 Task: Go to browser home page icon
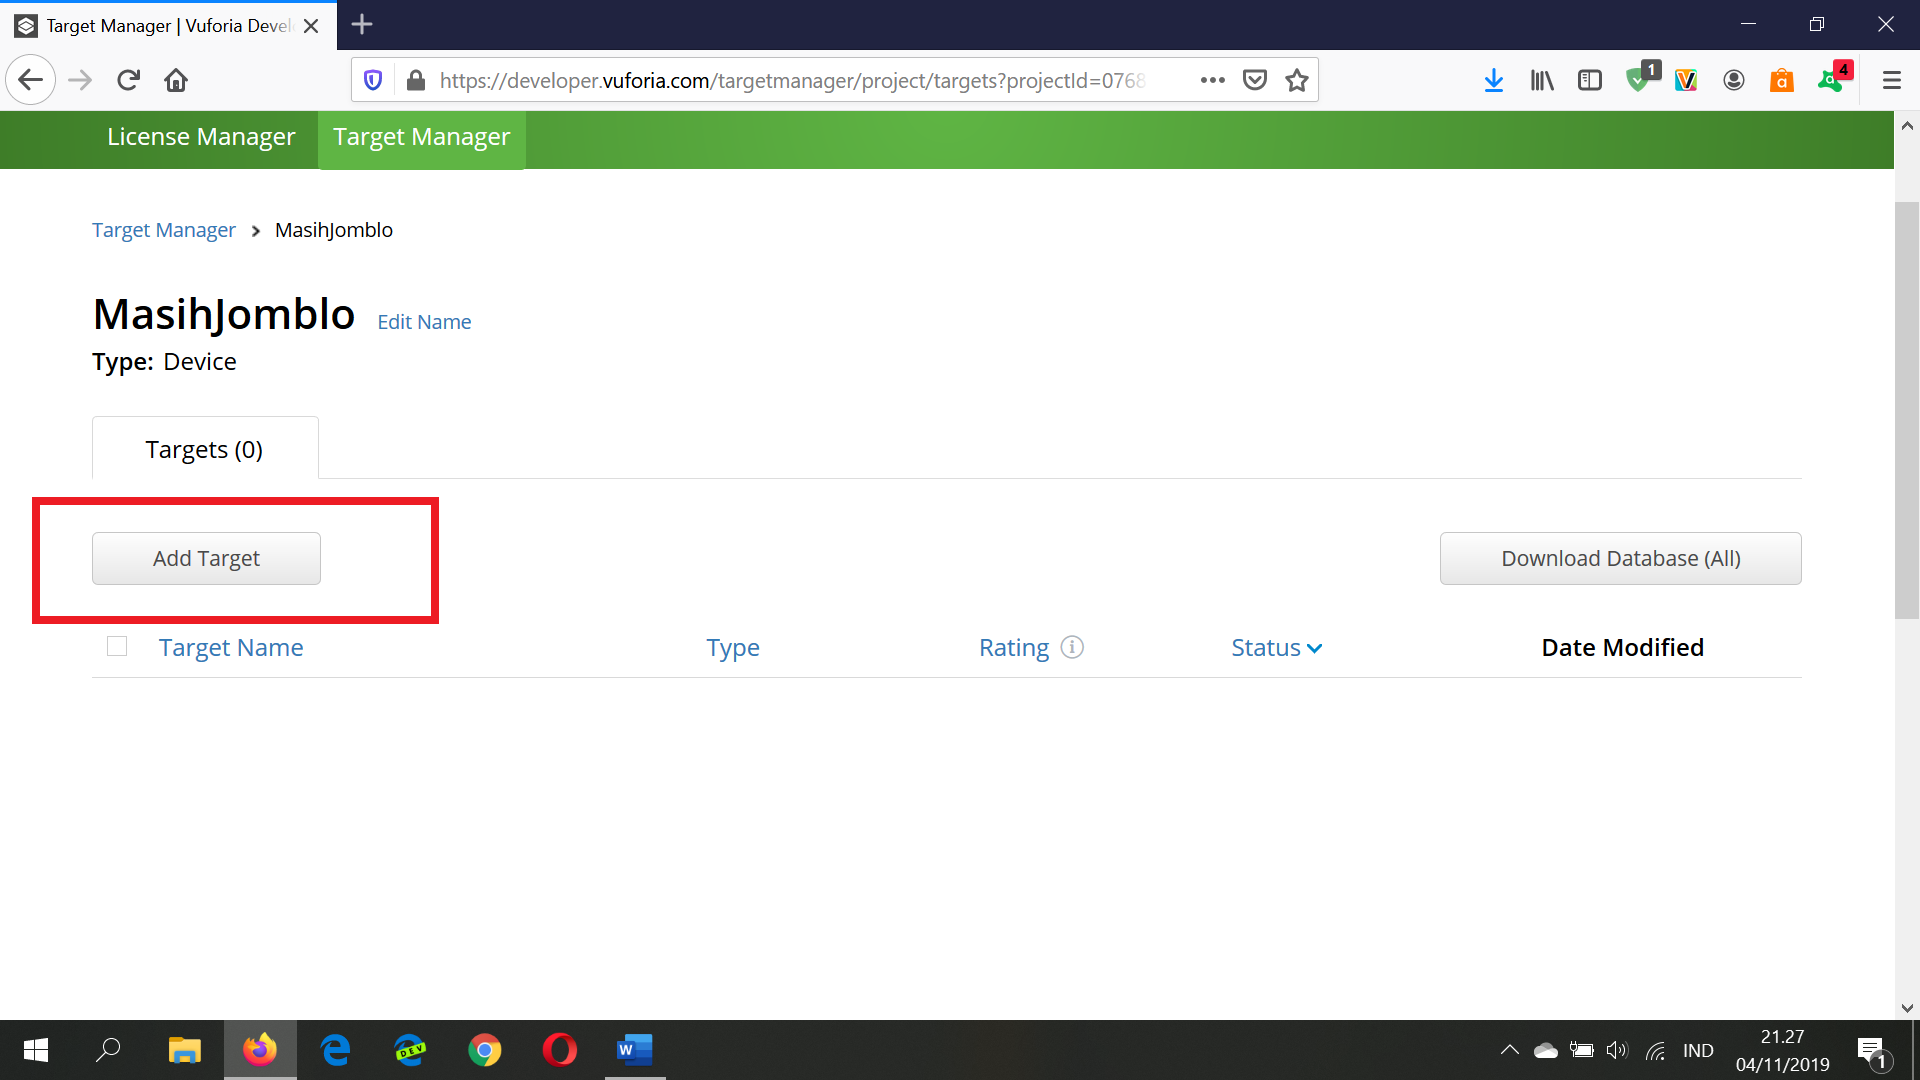176,80
